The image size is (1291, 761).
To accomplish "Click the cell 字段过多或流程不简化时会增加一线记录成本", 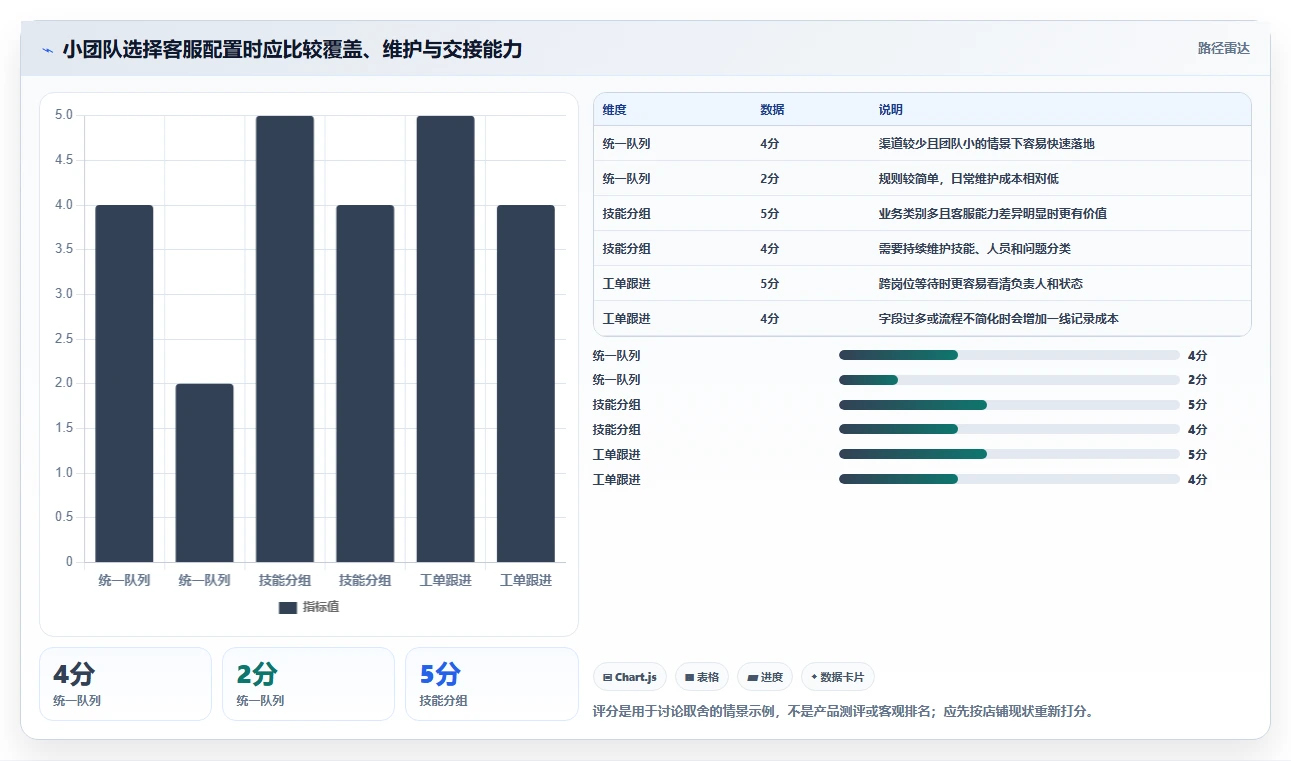I will 998,319.
